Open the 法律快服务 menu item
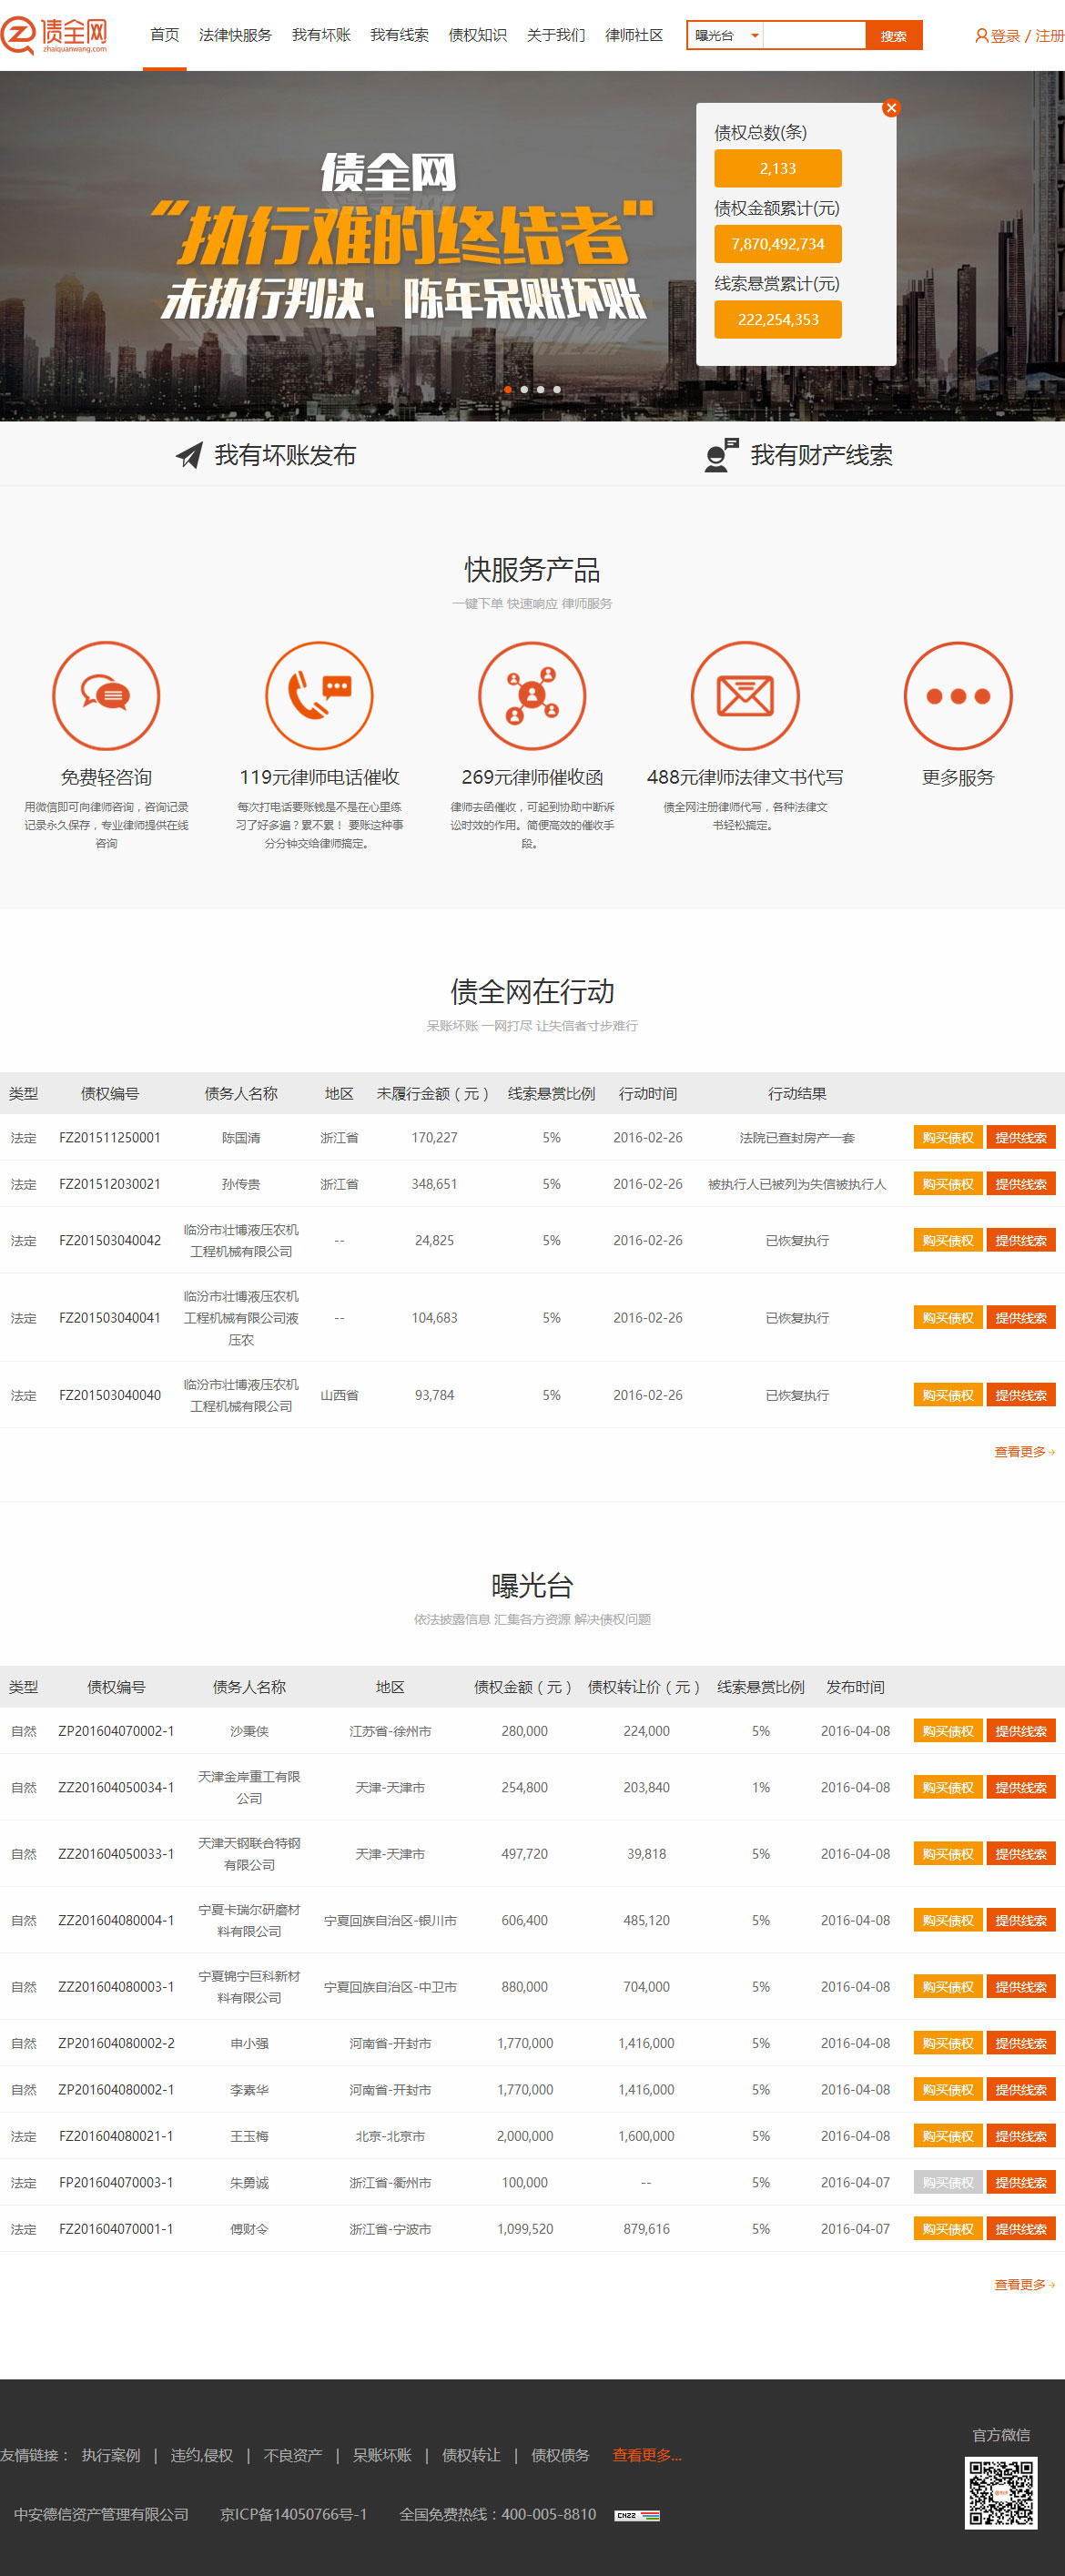The image size is (1065, 2576). 235,36
